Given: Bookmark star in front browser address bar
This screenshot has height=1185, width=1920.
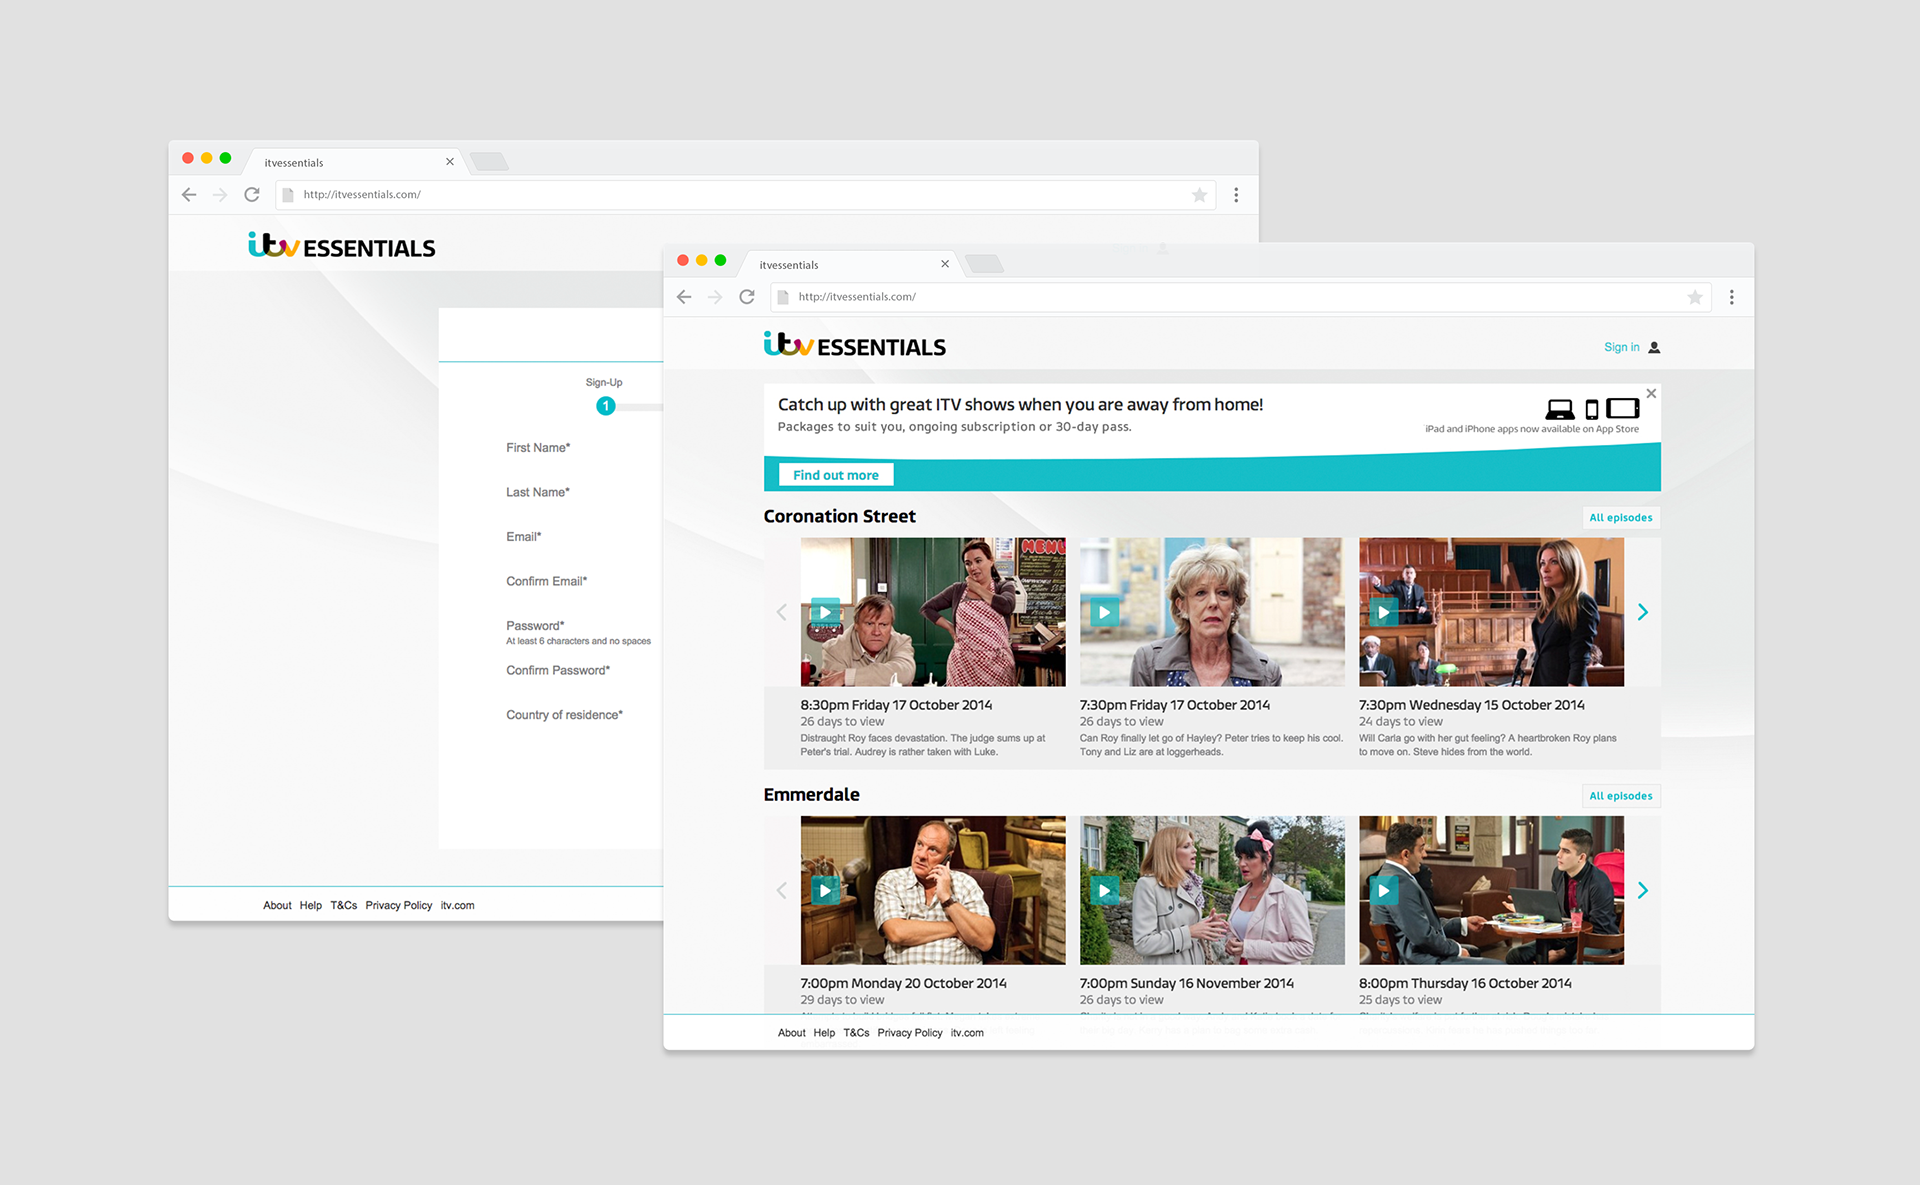Looking at the screenshot, I should coord(1695,297).
